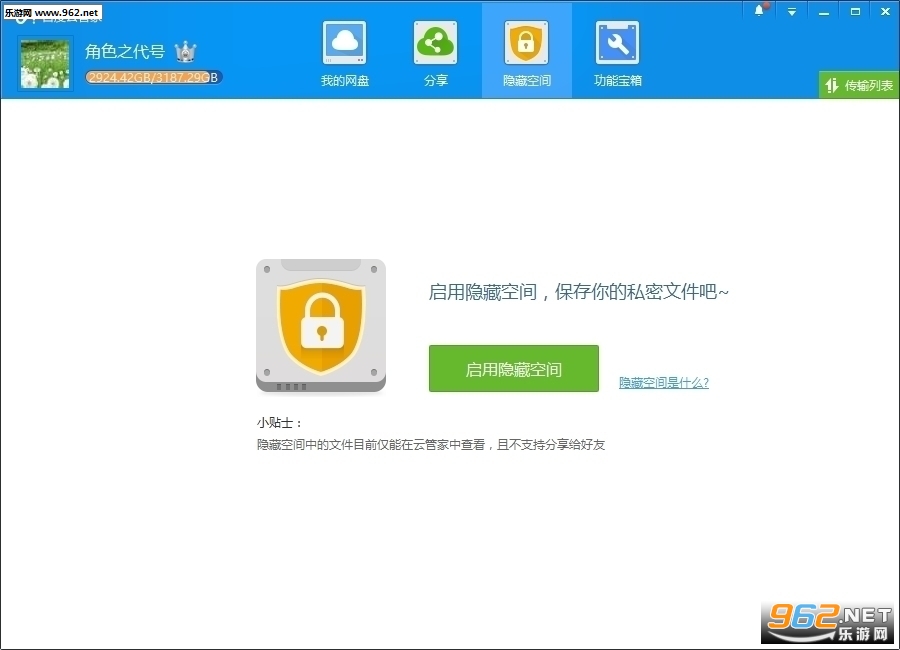Click the username 角色之代号
Viewport: 900px width, 650px height.
click(125, 51)
